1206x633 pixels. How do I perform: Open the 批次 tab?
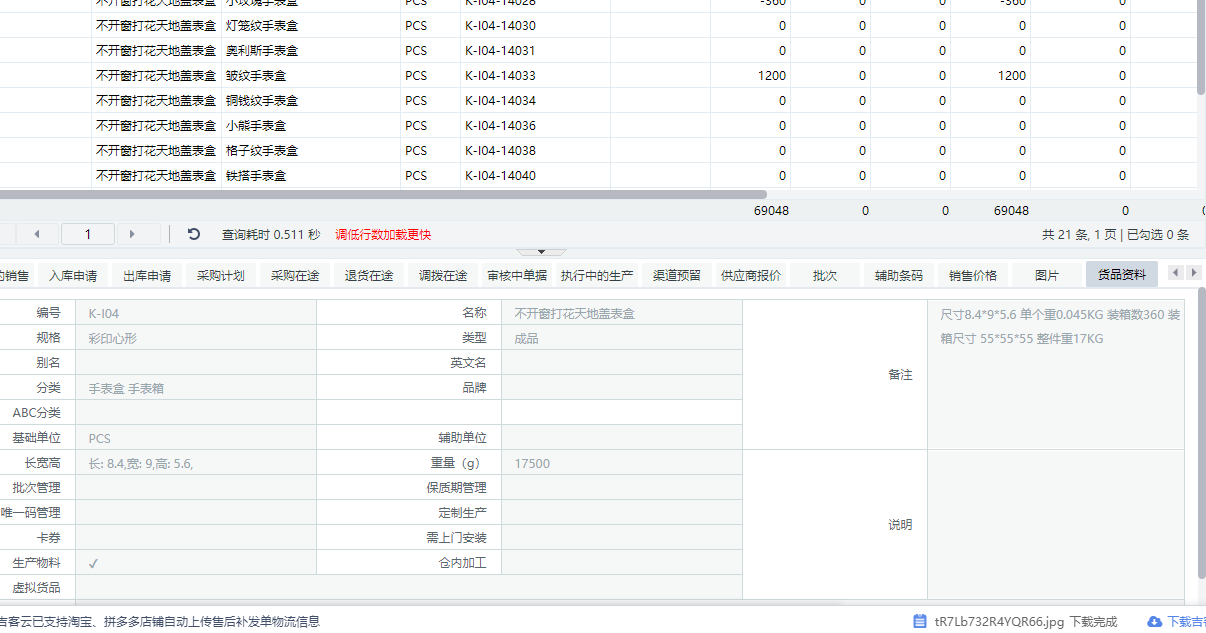[825, 275]
